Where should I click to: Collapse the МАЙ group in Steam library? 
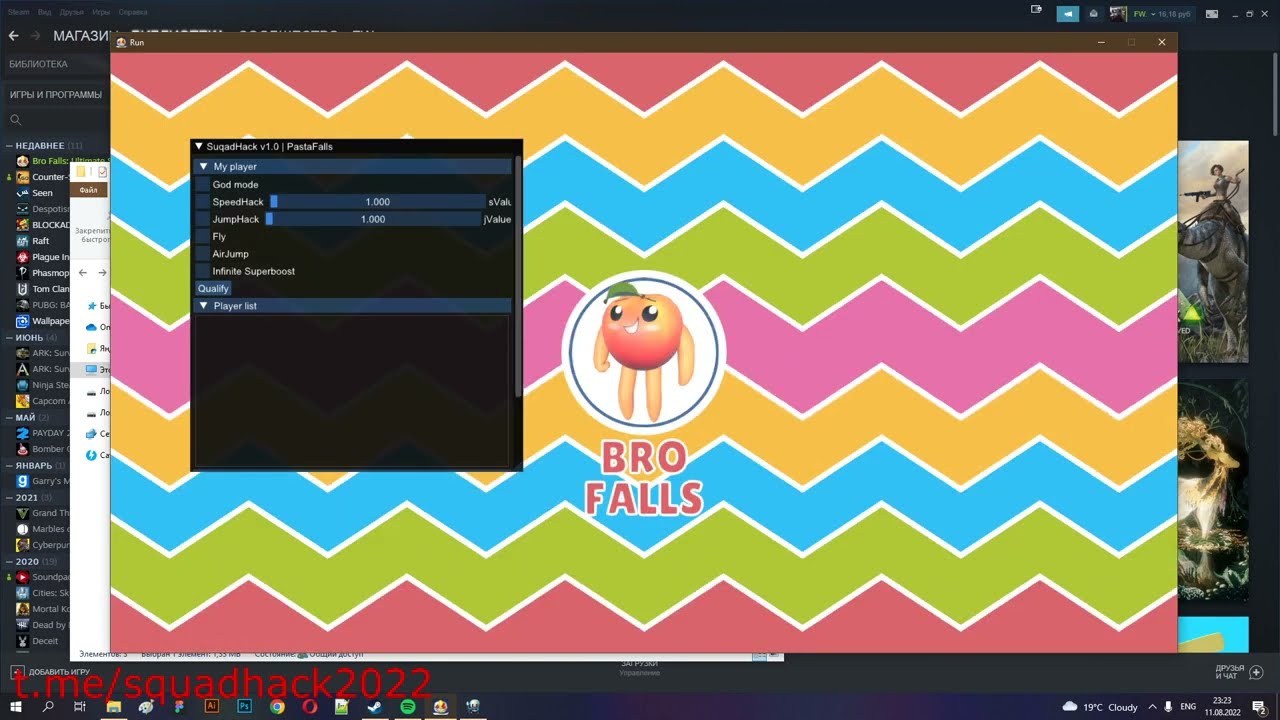[x=10, y=417]
